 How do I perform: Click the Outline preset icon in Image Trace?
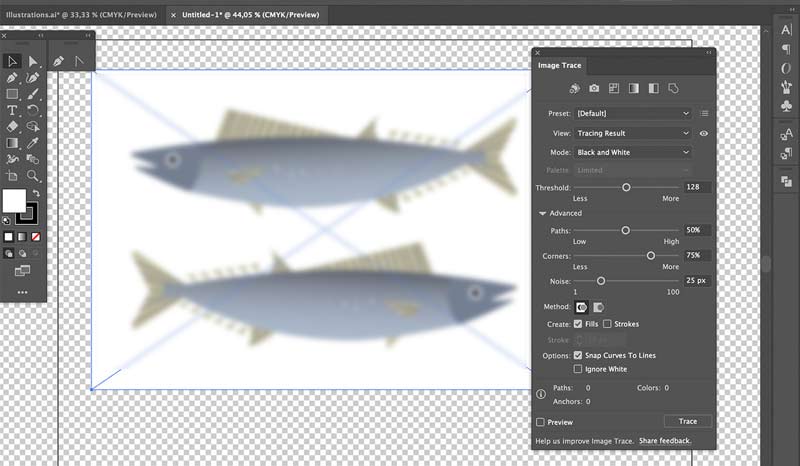pos(673,89)
